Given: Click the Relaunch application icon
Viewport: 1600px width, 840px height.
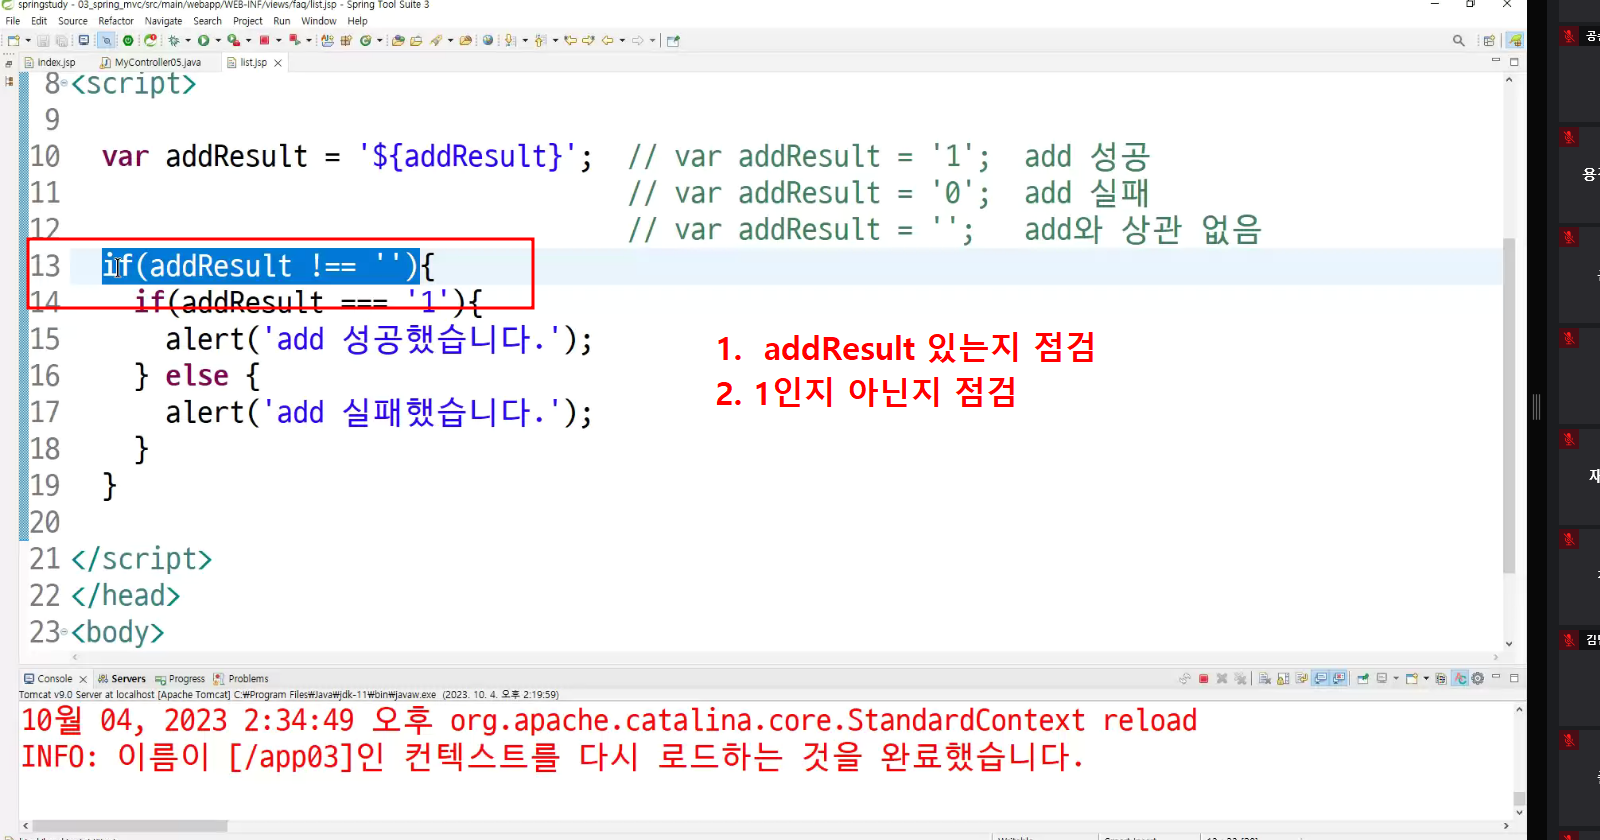Looking at the screenshot, I should coord(150,41).
